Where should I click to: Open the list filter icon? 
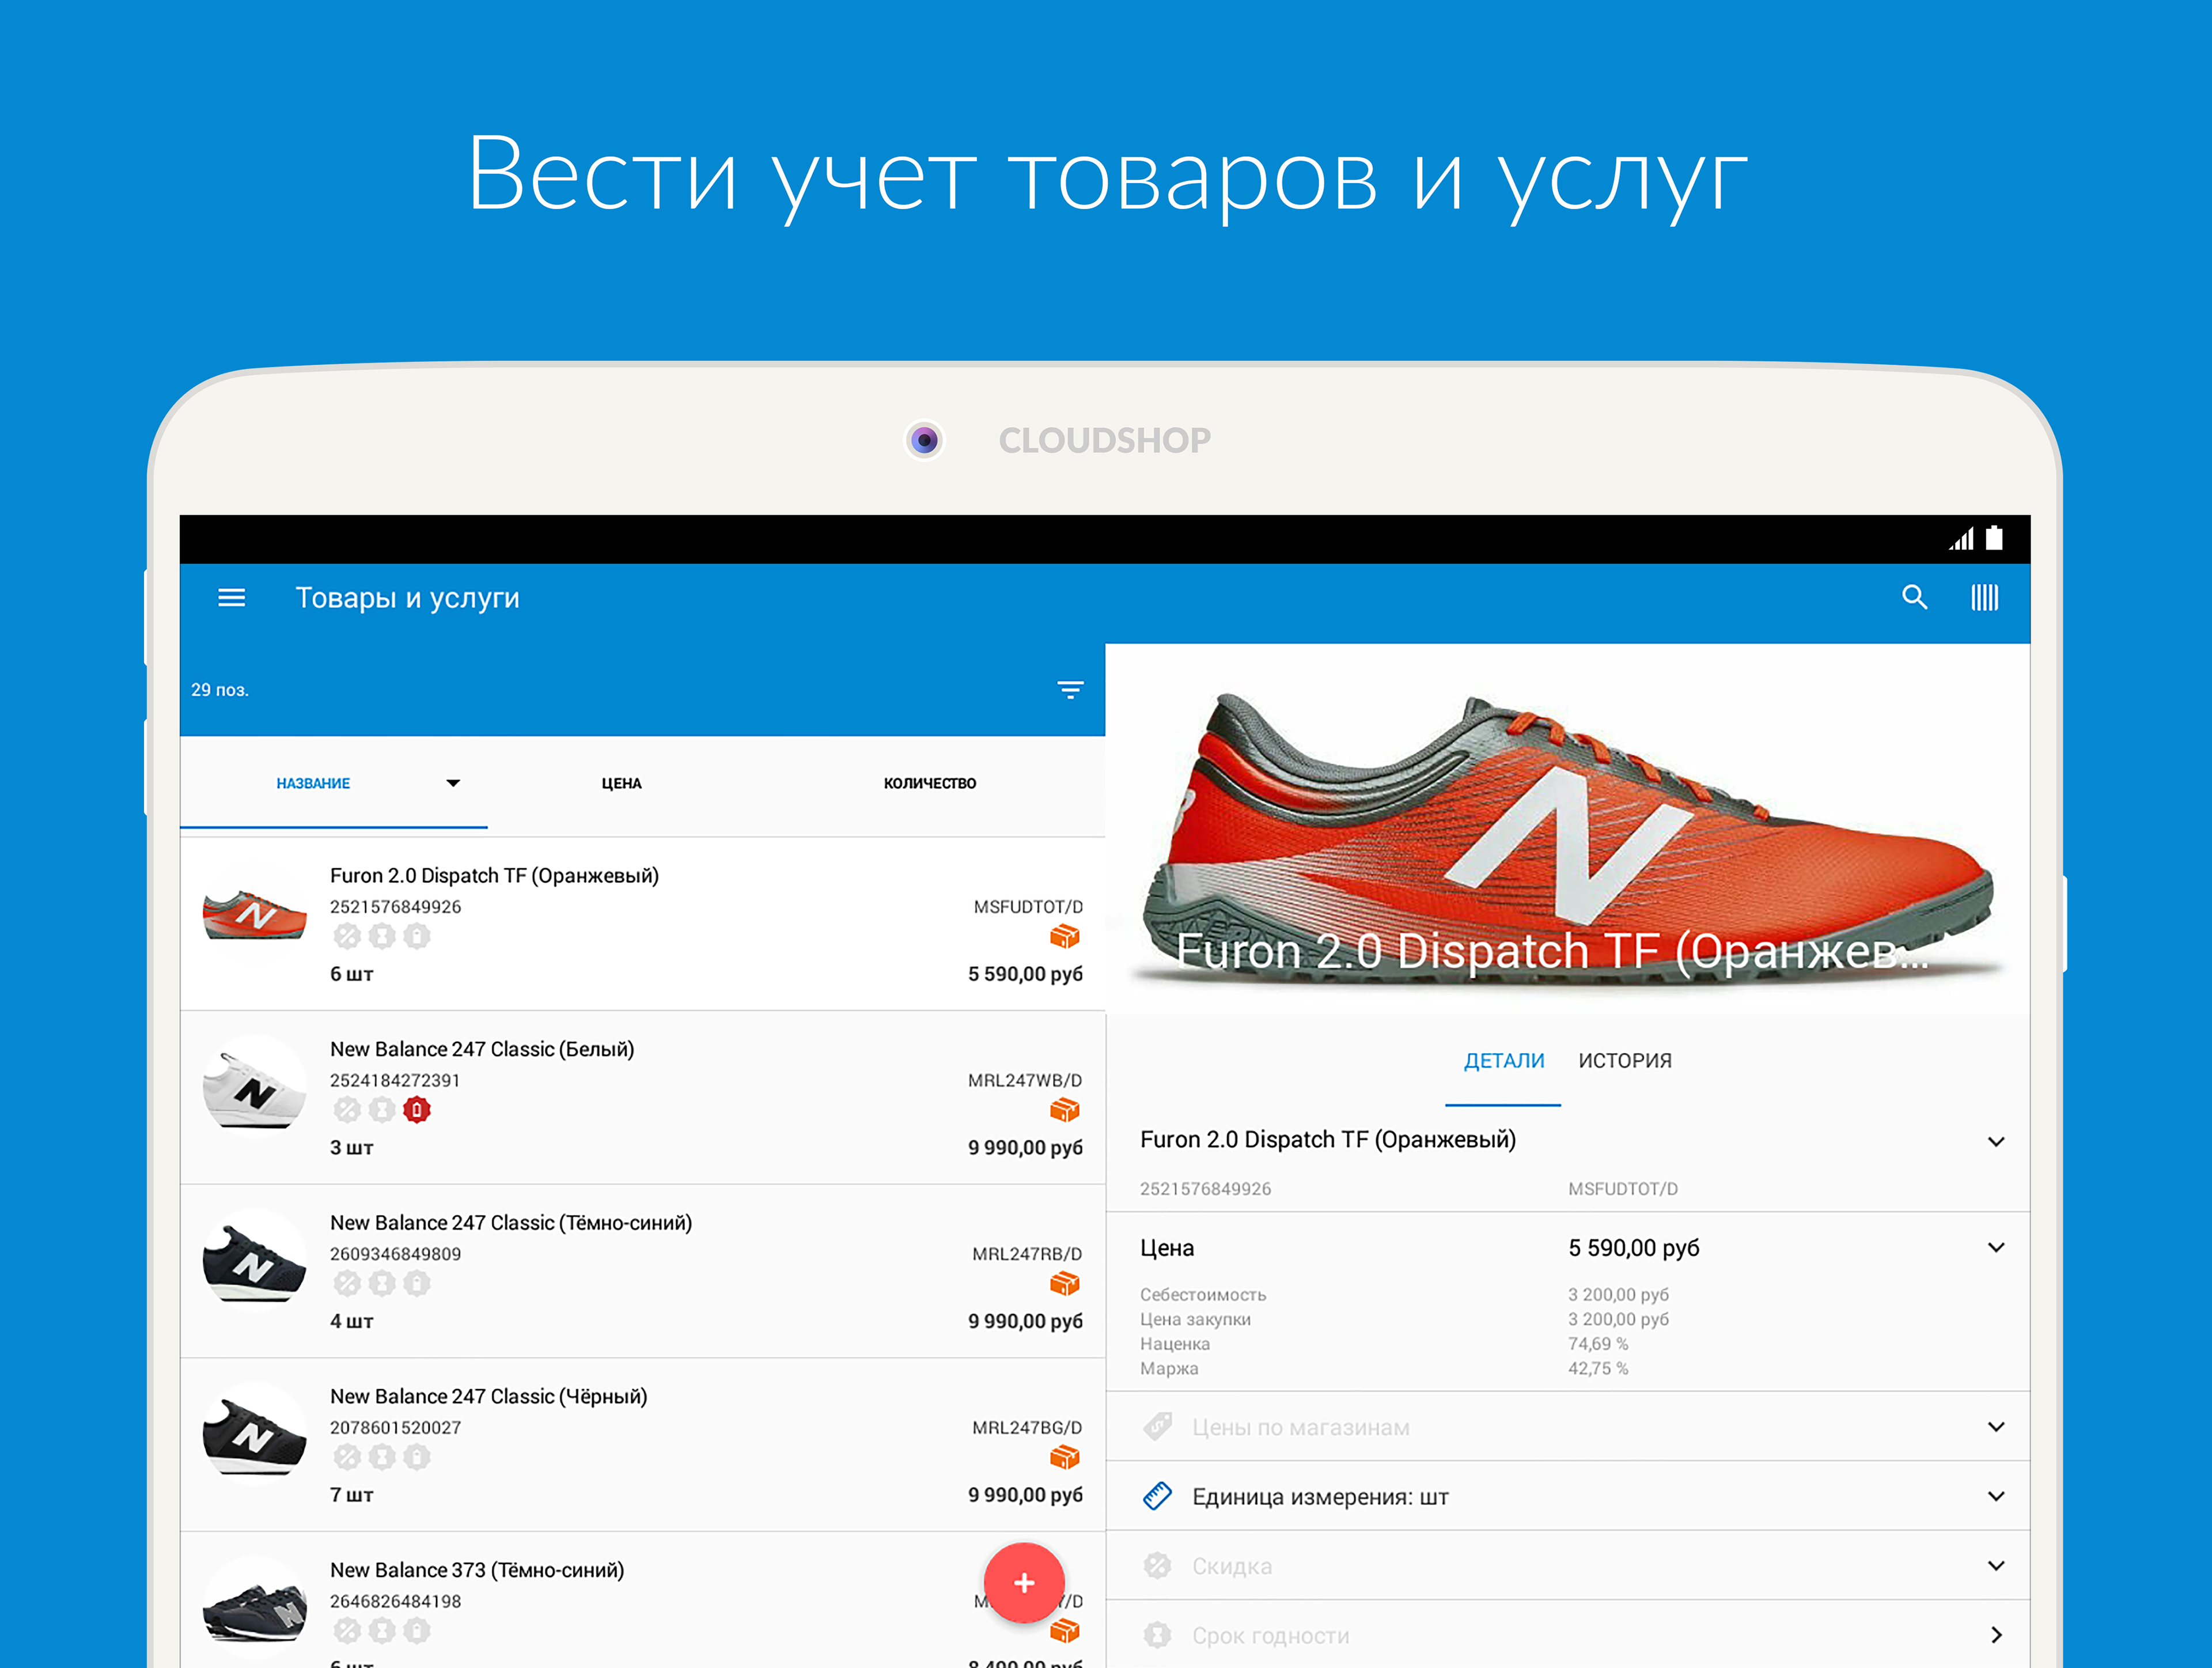1070,690
